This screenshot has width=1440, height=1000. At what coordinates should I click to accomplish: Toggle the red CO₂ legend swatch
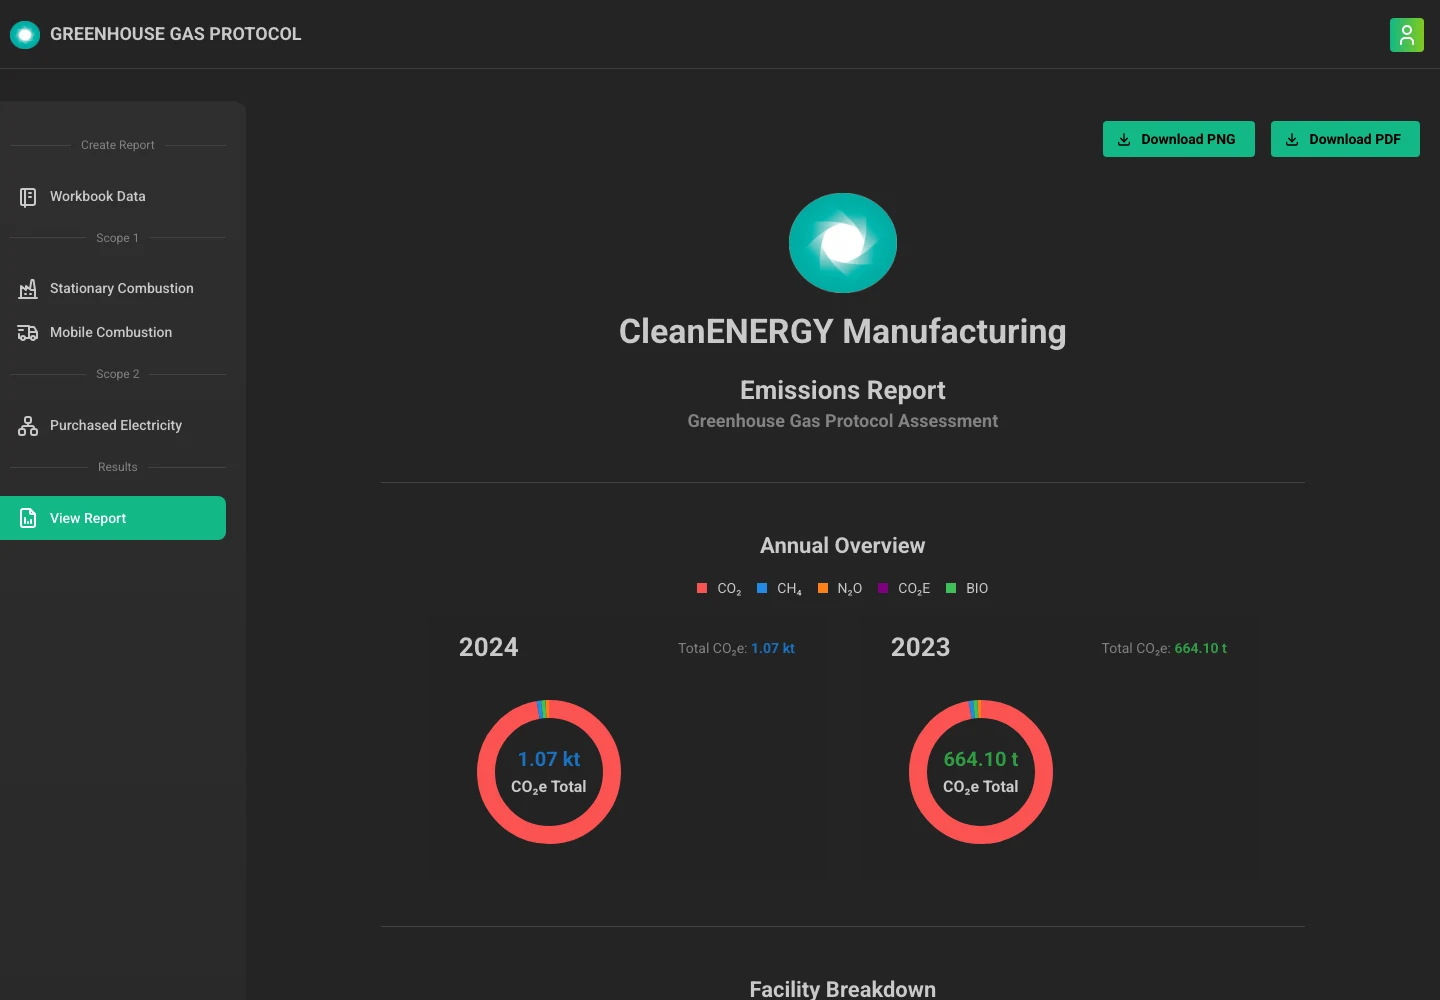(x=702, y=588)
